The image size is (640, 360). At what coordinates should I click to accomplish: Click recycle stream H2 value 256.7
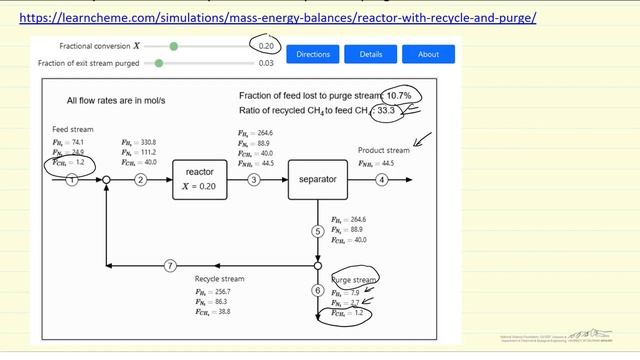[222, 292]
